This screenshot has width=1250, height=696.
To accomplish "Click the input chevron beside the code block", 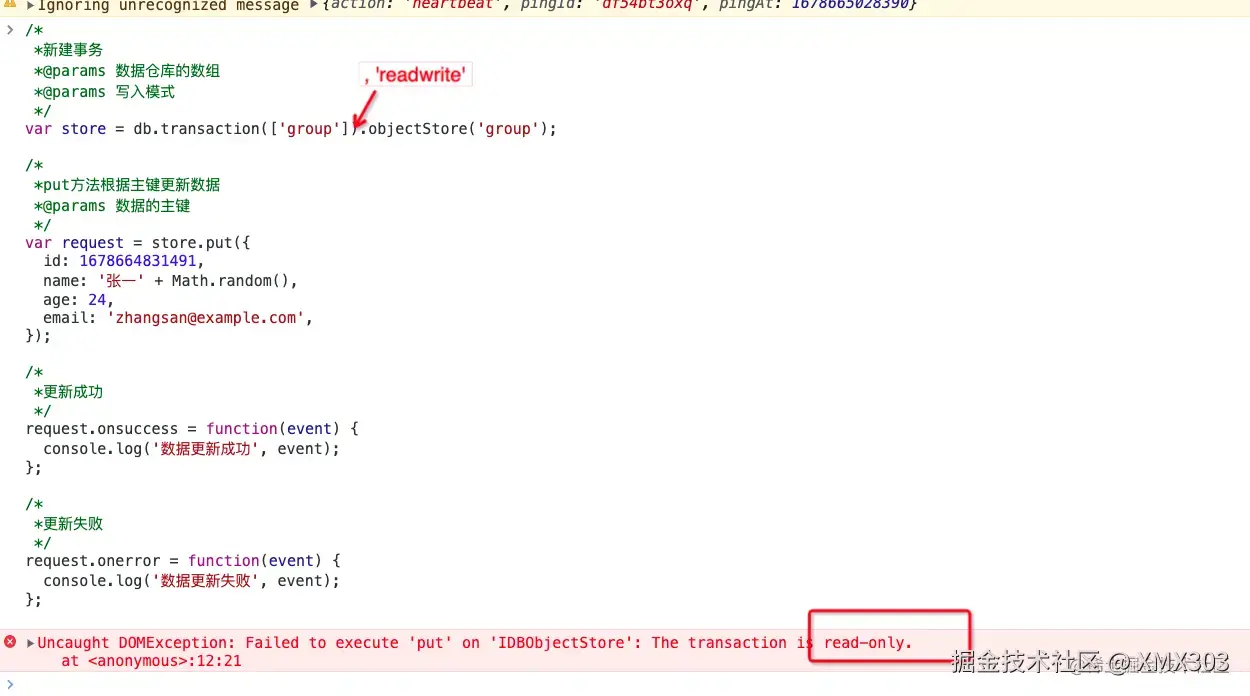I will [x=10, y=30].
